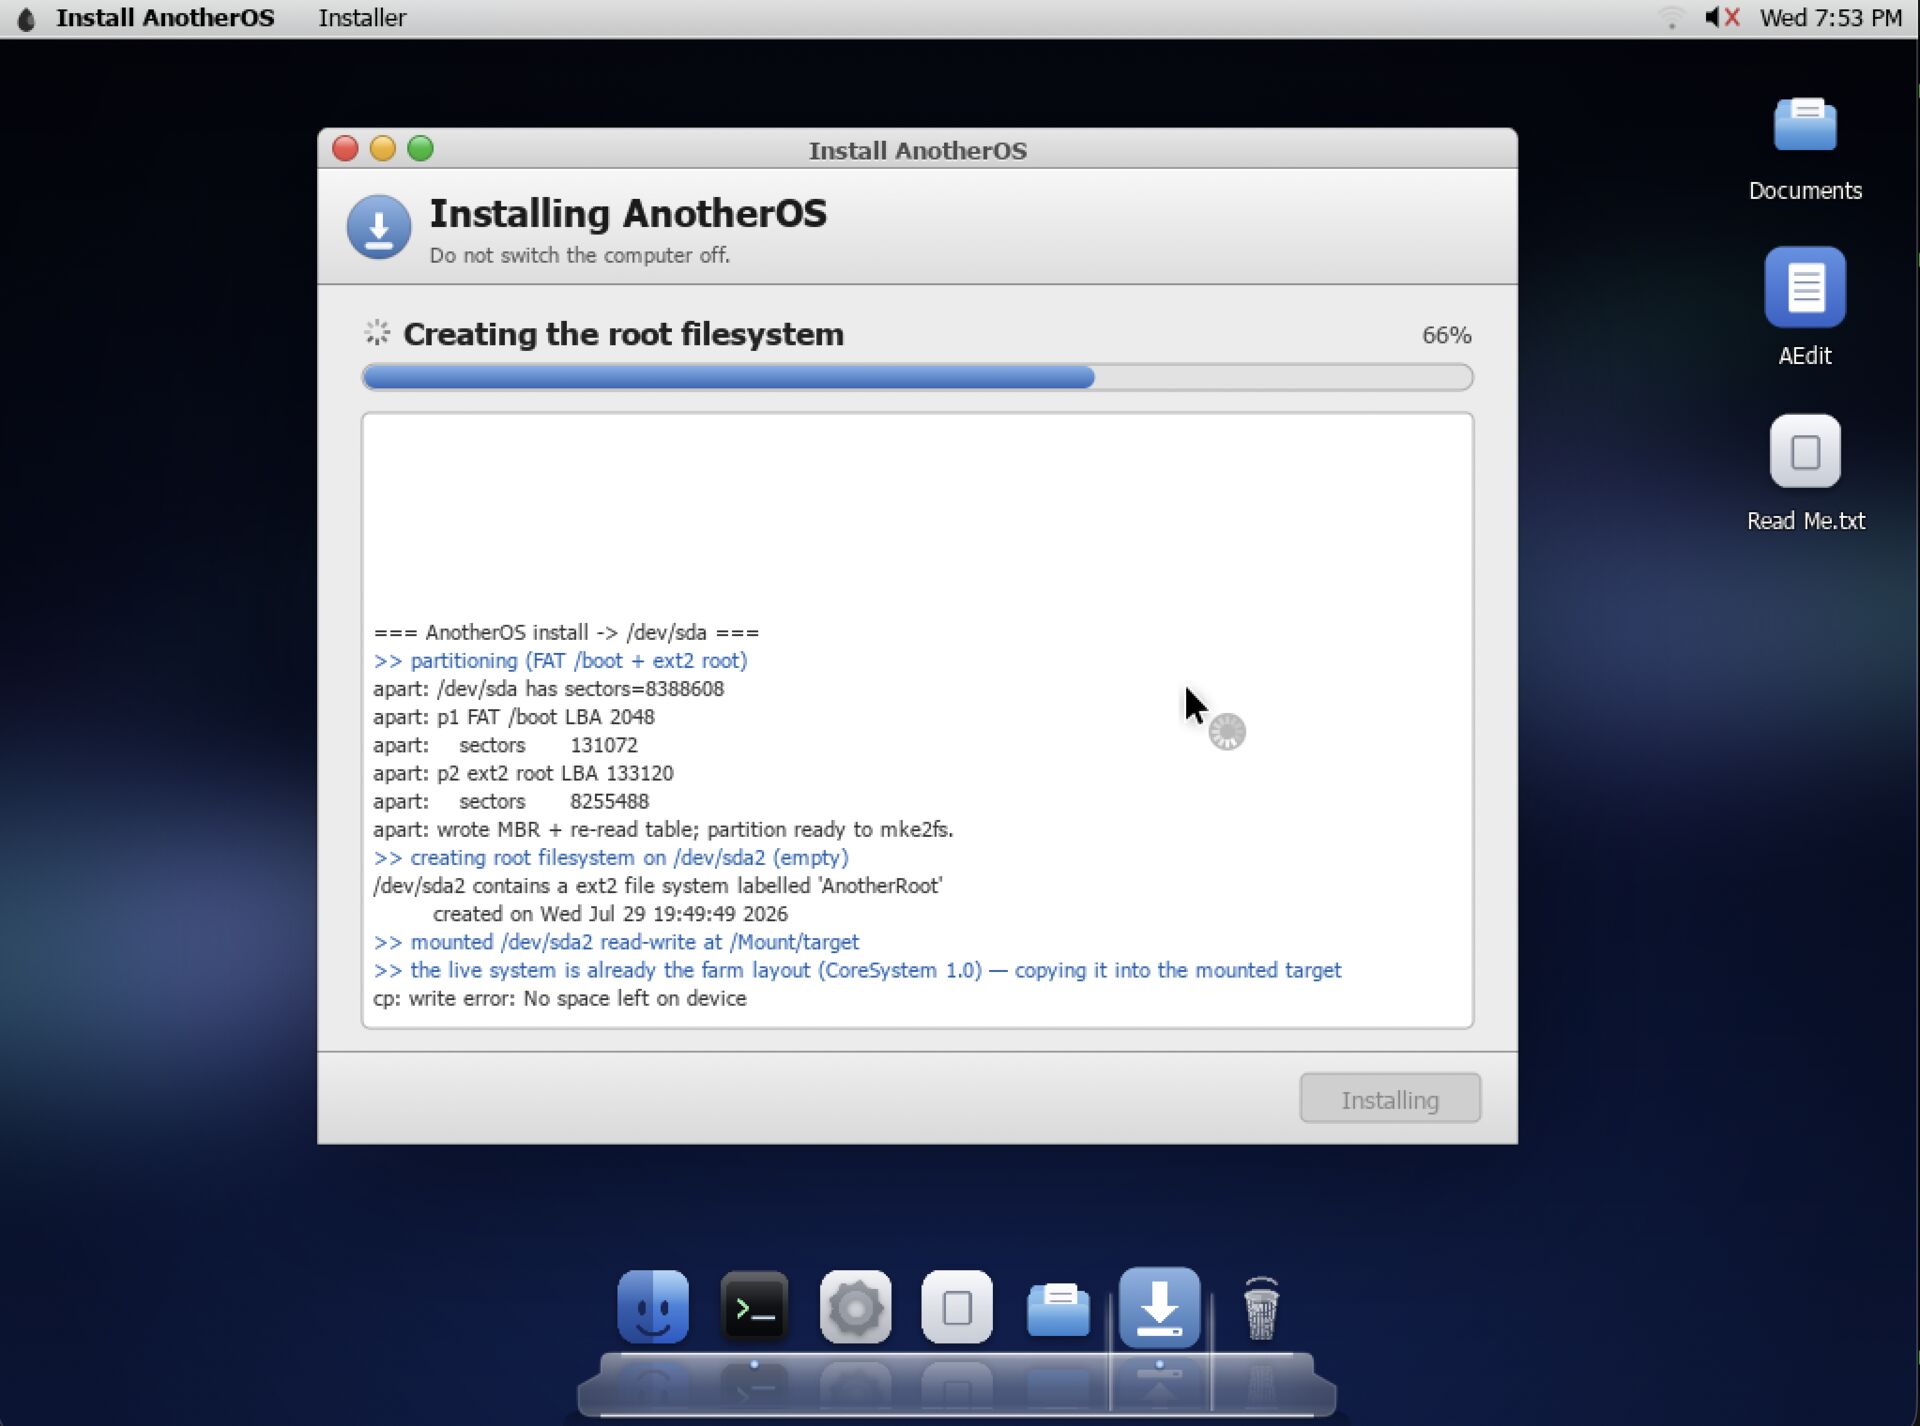
Task: Click the 'wrote MBR + re-read table' line
Action: pos(663,829)
